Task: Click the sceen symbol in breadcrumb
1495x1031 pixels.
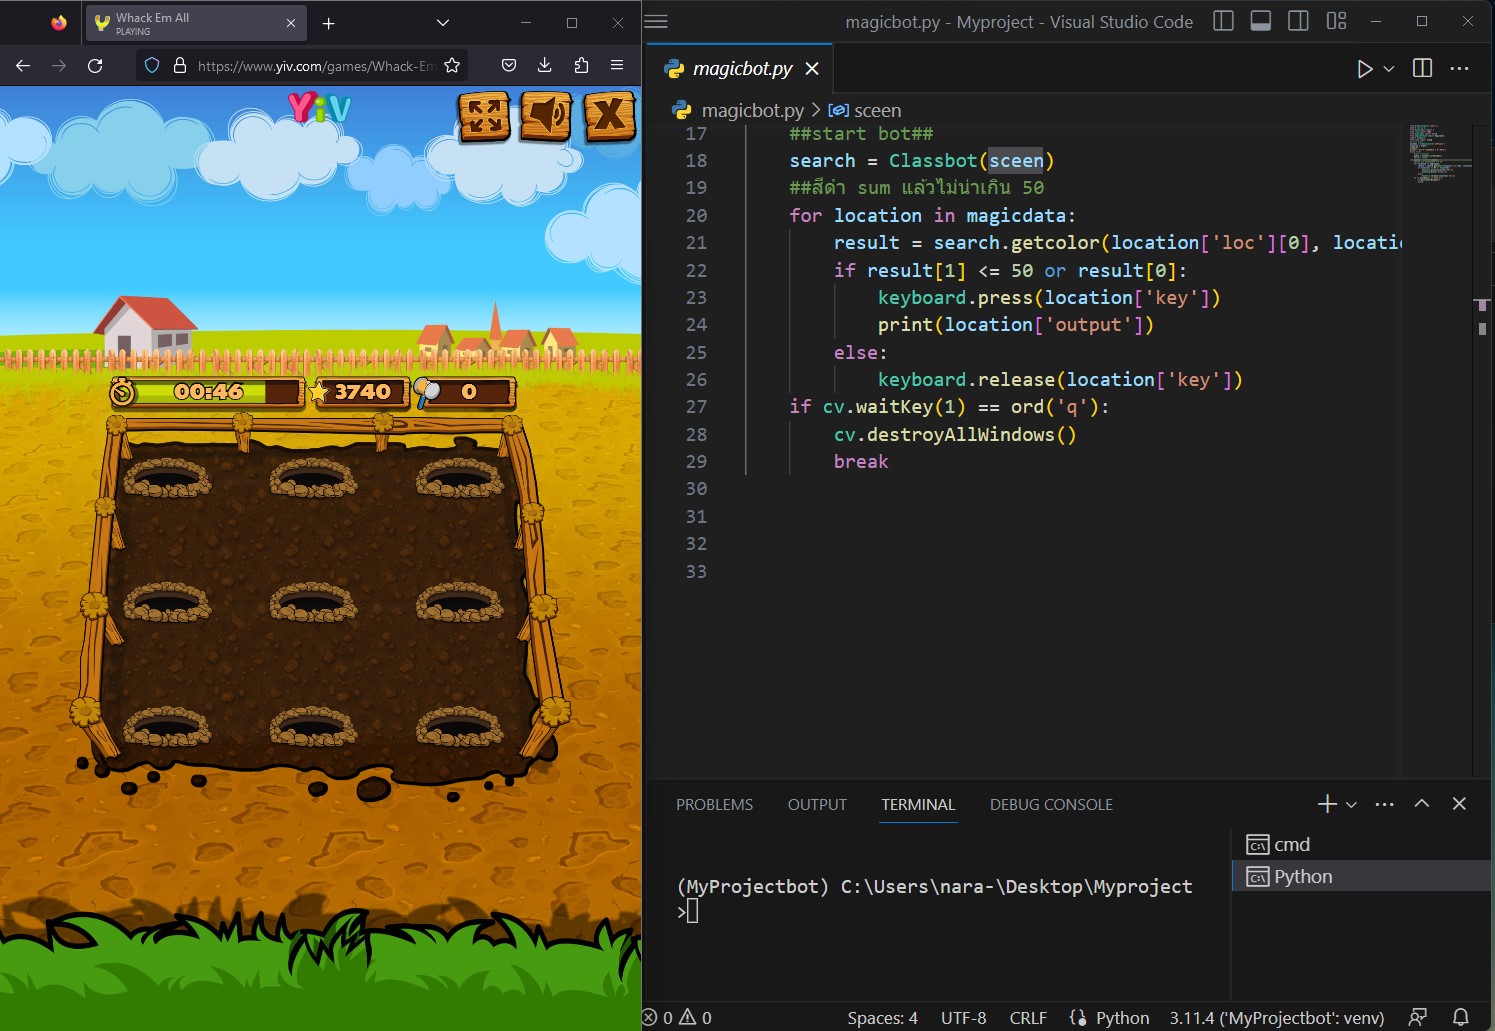Action: pyautogui.click(x=866, y=110)
